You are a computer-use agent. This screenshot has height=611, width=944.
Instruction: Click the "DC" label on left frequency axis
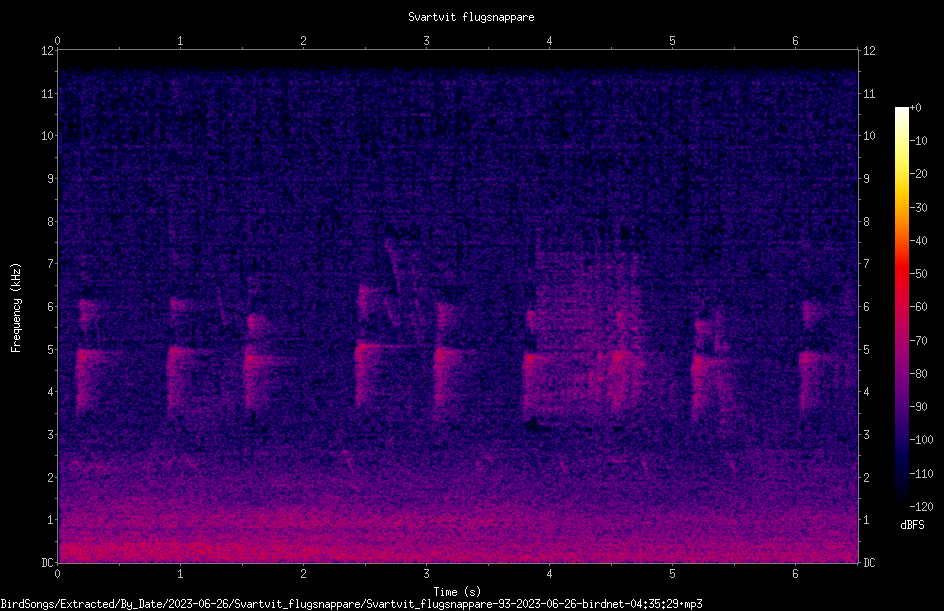point(48,563)
